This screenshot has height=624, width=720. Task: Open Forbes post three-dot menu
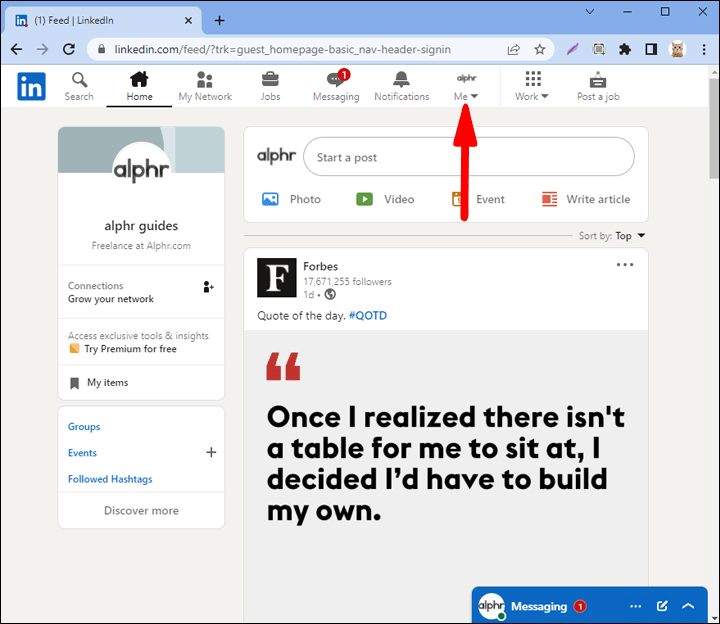pyautogui.click(x=625, y=265)
